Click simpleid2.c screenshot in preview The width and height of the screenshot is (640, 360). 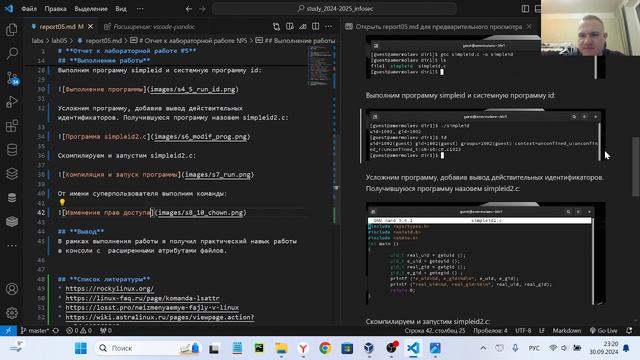pos(485,253)
